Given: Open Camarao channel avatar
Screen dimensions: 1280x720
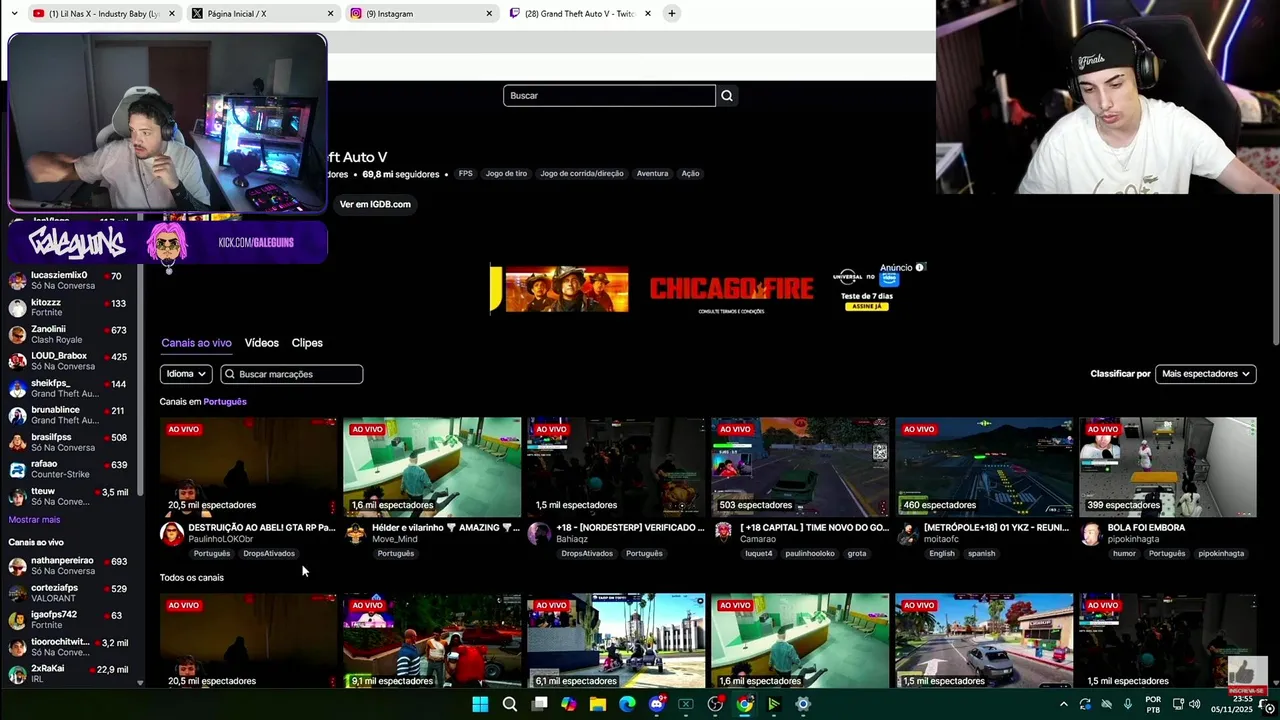Looking at the screenshot, I should (723, 533).
